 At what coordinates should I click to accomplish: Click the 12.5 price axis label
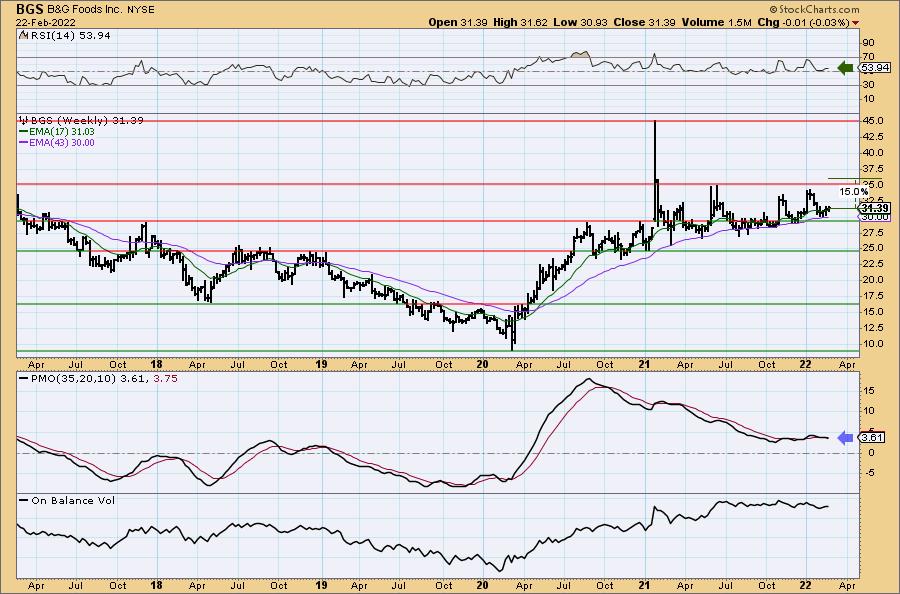pos(872,328)
